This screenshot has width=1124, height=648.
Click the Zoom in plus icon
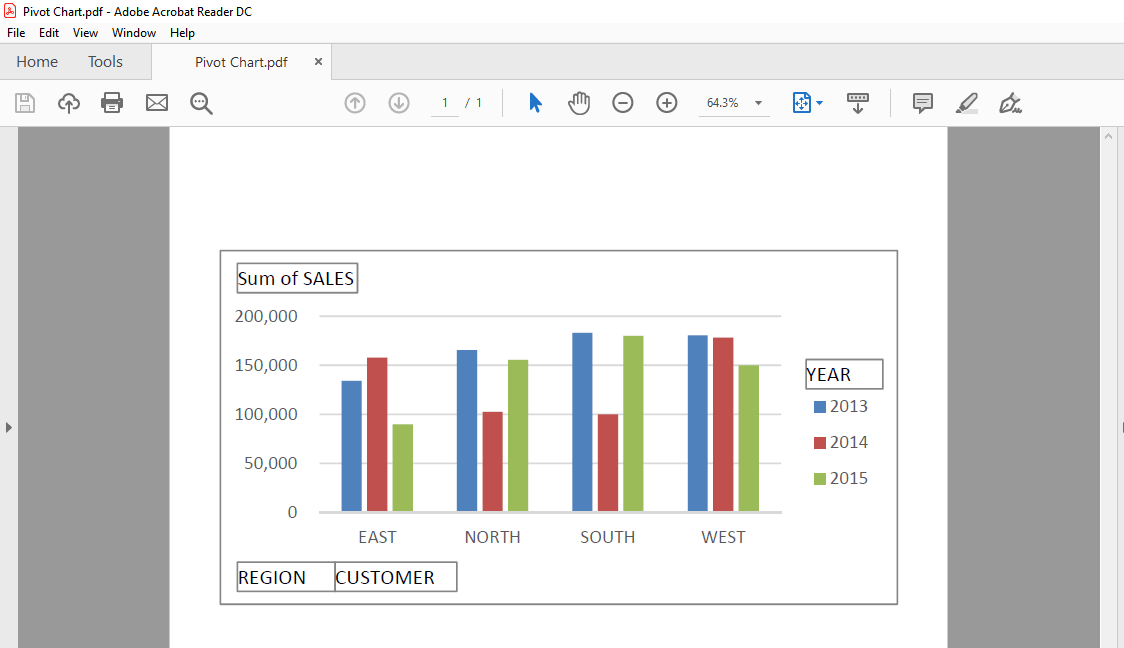tap(667, 103)
